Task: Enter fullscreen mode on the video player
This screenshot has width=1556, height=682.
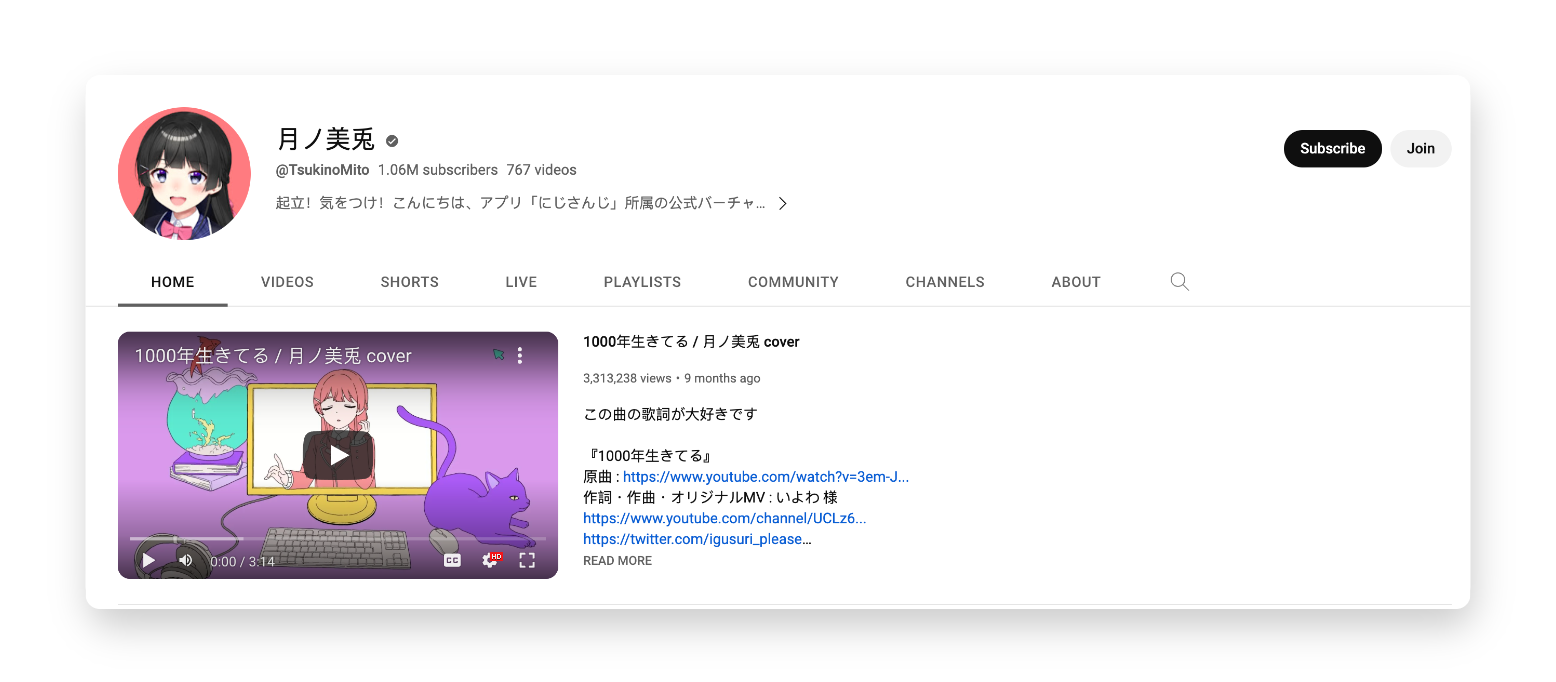Action: click(527, 560)
